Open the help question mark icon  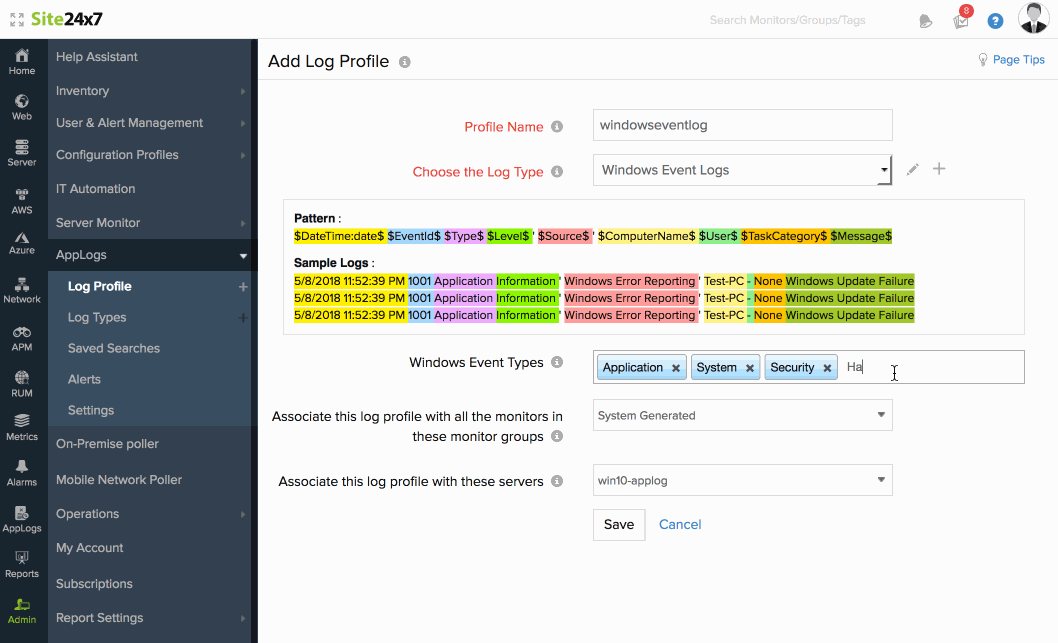pyautogui.click(x=995, y=20)
